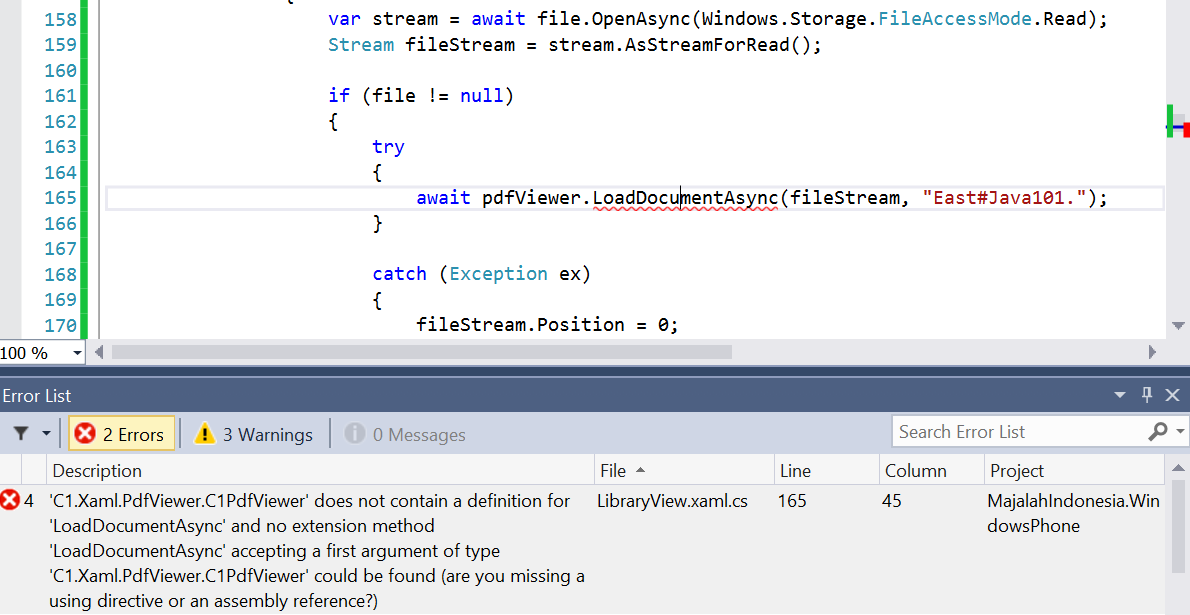Close the Error List panel
Image resolution: width=1190 pixels, height=615 pixels.
(x=1173, y=395)
